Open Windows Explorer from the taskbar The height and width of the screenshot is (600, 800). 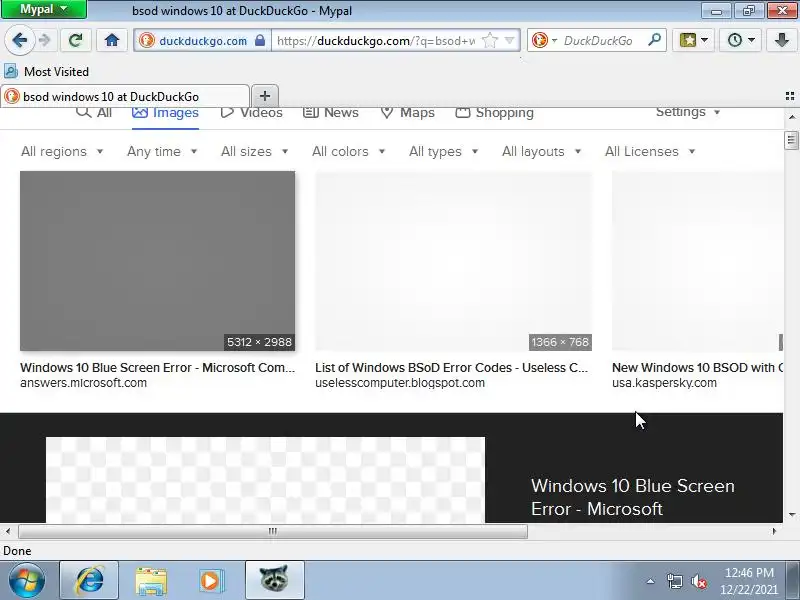tap(151, 581)
